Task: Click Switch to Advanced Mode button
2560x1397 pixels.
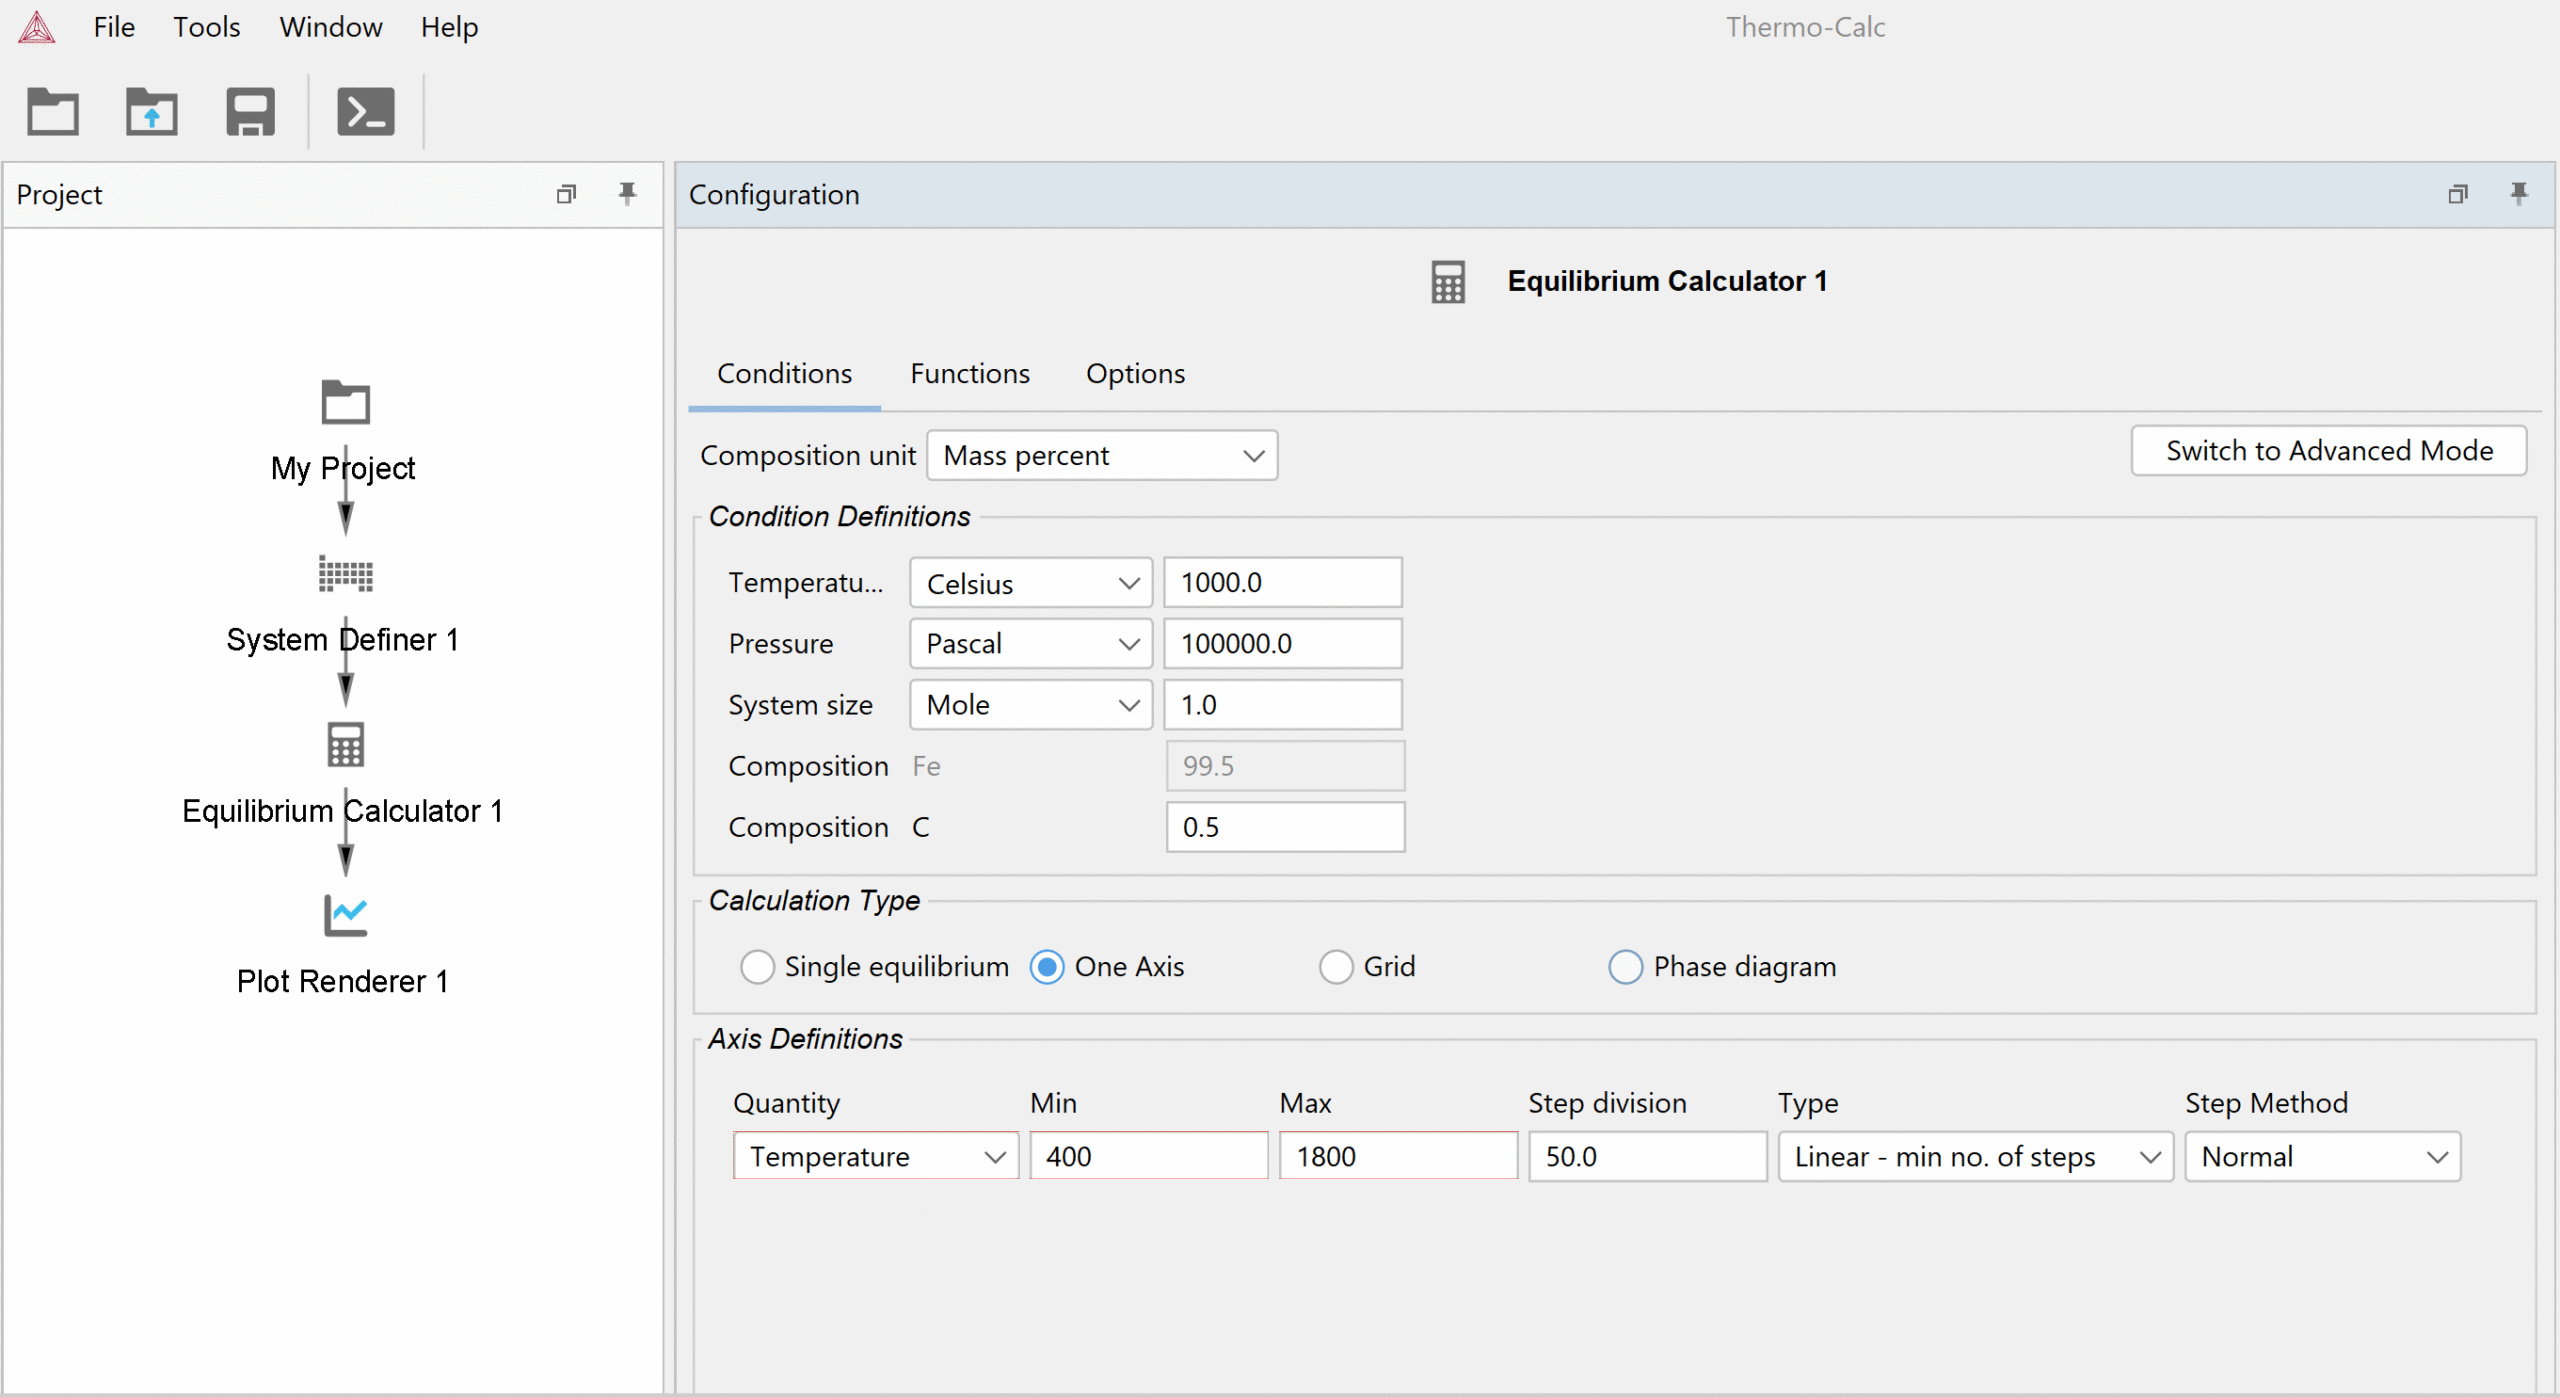Action: click(2329, 451)
